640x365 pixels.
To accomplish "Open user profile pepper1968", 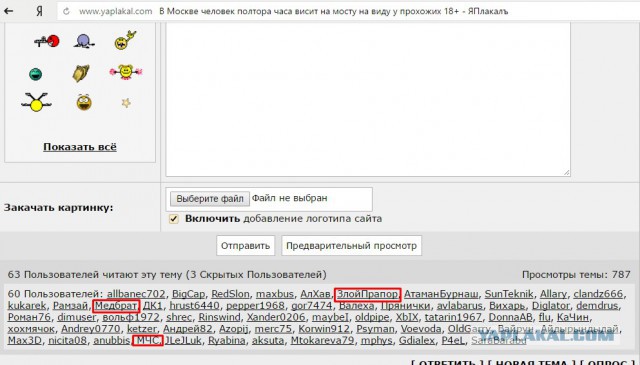I will point(255,305).
